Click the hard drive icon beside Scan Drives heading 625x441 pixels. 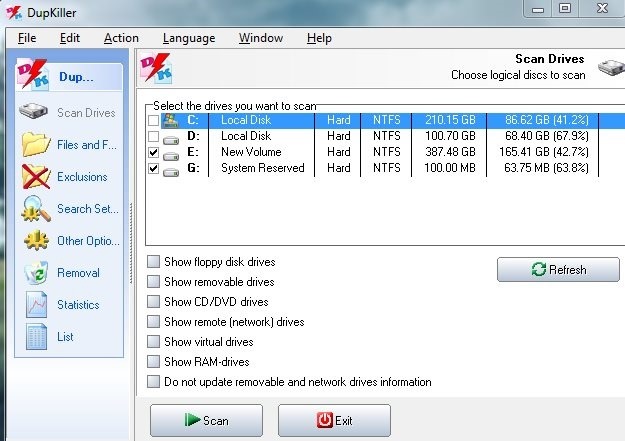tap(611, 67)
